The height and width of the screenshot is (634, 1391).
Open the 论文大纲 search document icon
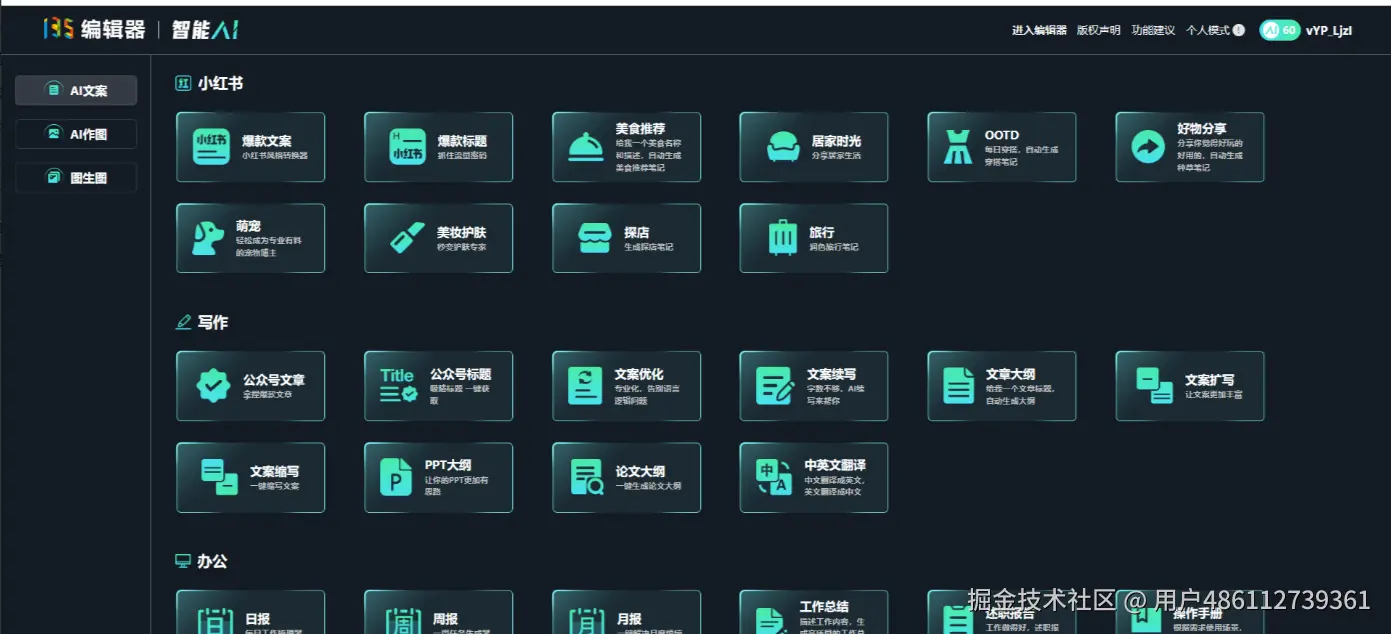587,478
